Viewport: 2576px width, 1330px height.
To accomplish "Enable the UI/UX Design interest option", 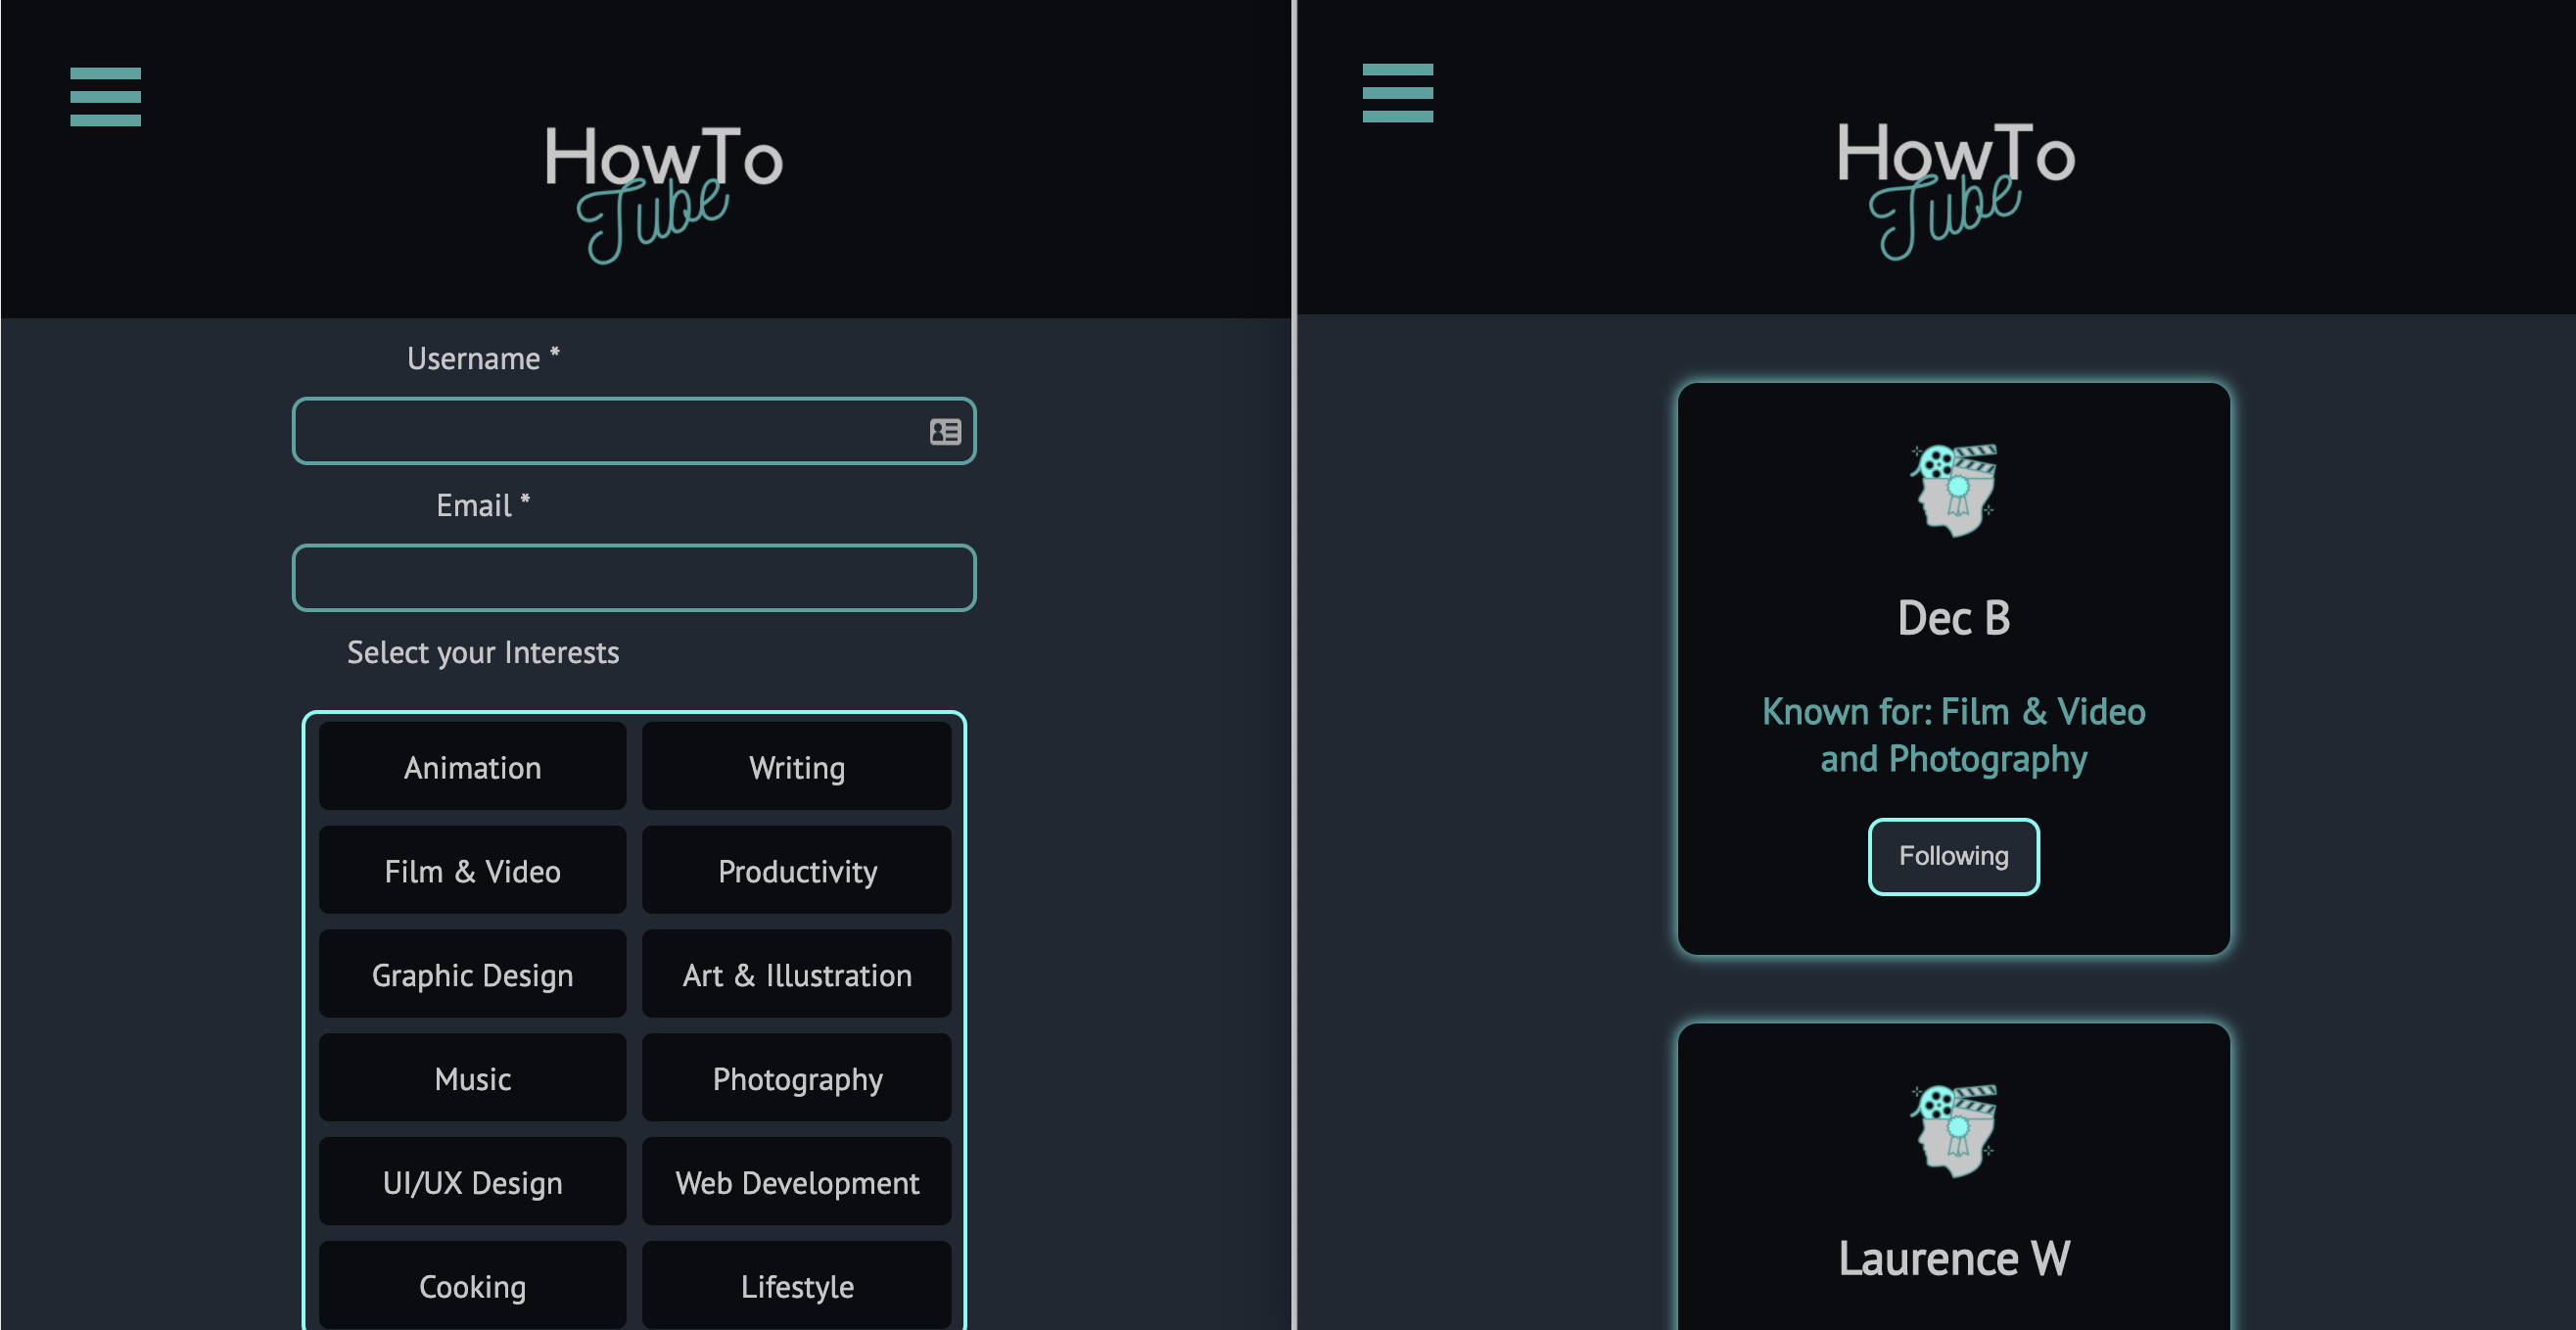I will pyautogui.click(x=473, y=1181).
